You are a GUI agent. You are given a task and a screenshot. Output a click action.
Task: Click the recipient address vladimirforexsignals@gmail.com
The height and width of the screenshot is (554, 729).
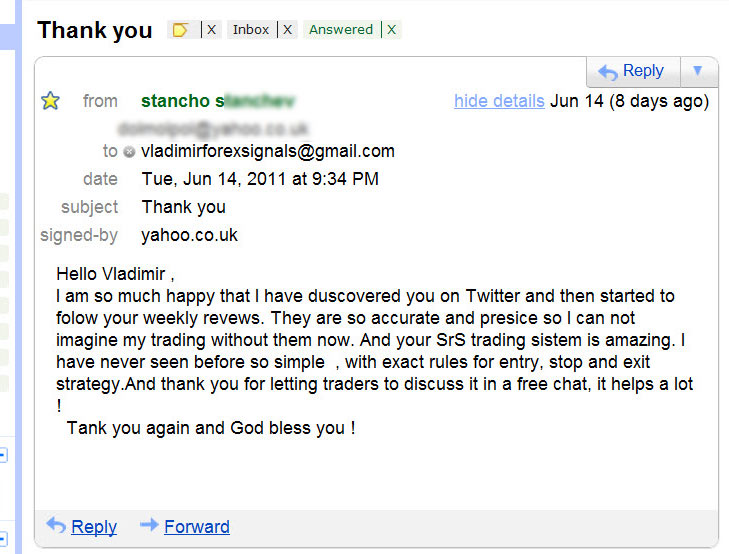[268, 151]
